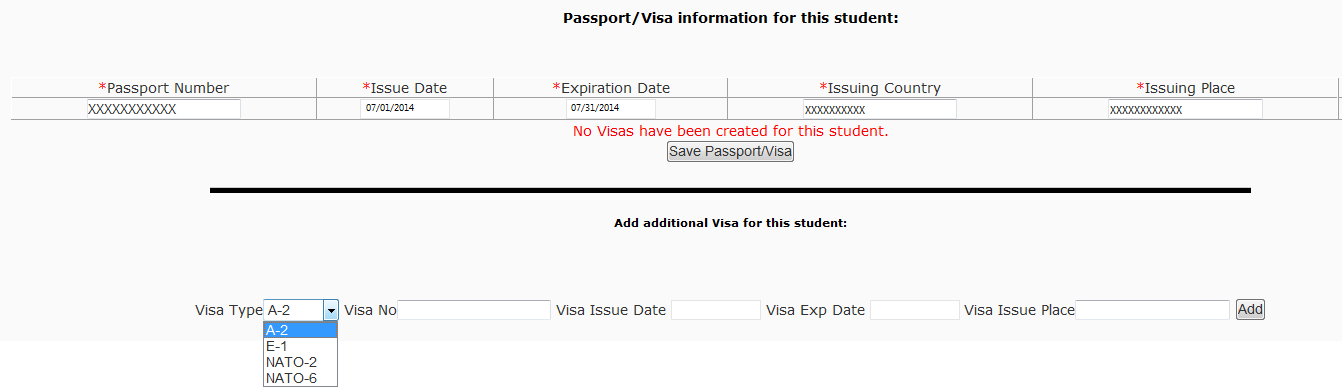This screenshot has width=1342, height=392.
Task: Click the Visa Exp Date field
Action: point(915,310)
